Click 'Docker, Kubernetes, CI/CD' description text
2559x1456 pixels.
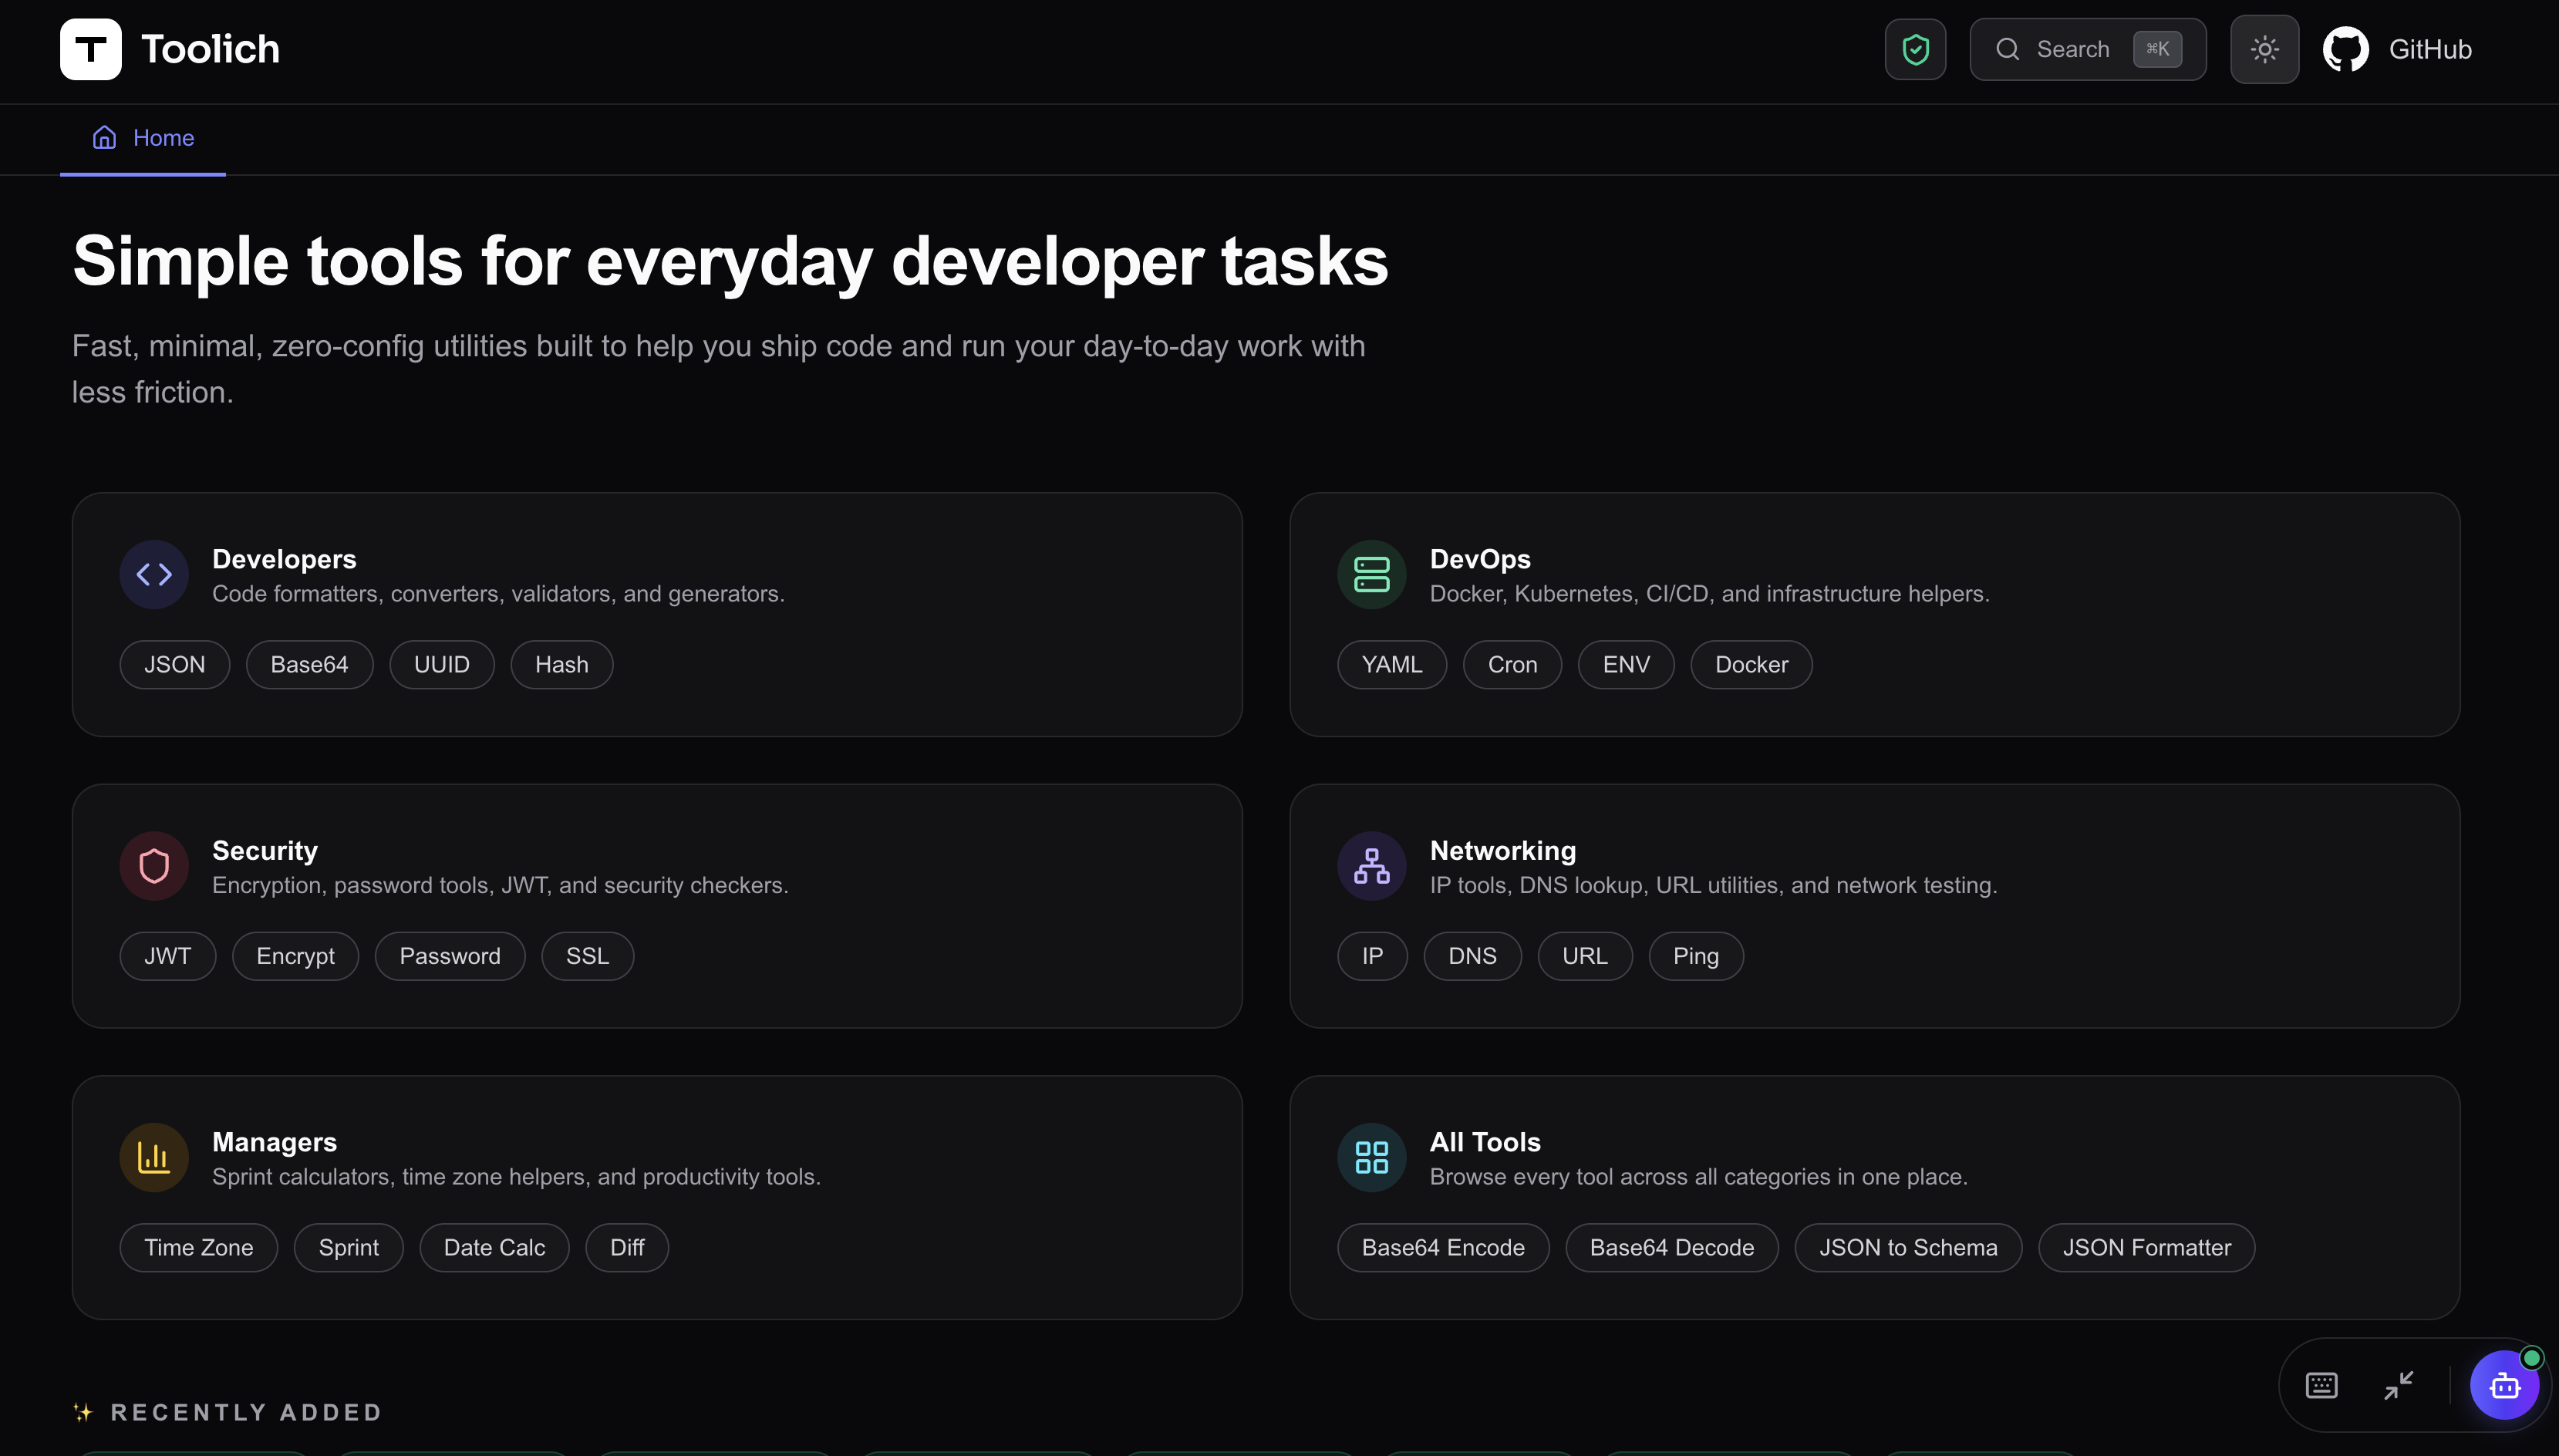(1709, 594)
